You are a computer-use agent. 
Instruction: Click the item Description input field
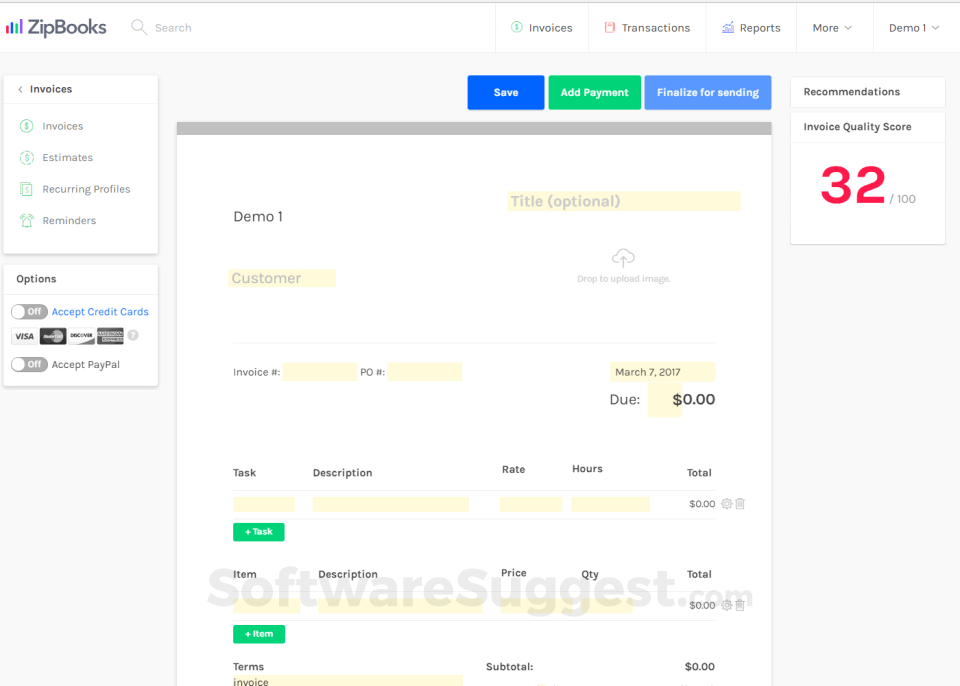tap(400, 606)
